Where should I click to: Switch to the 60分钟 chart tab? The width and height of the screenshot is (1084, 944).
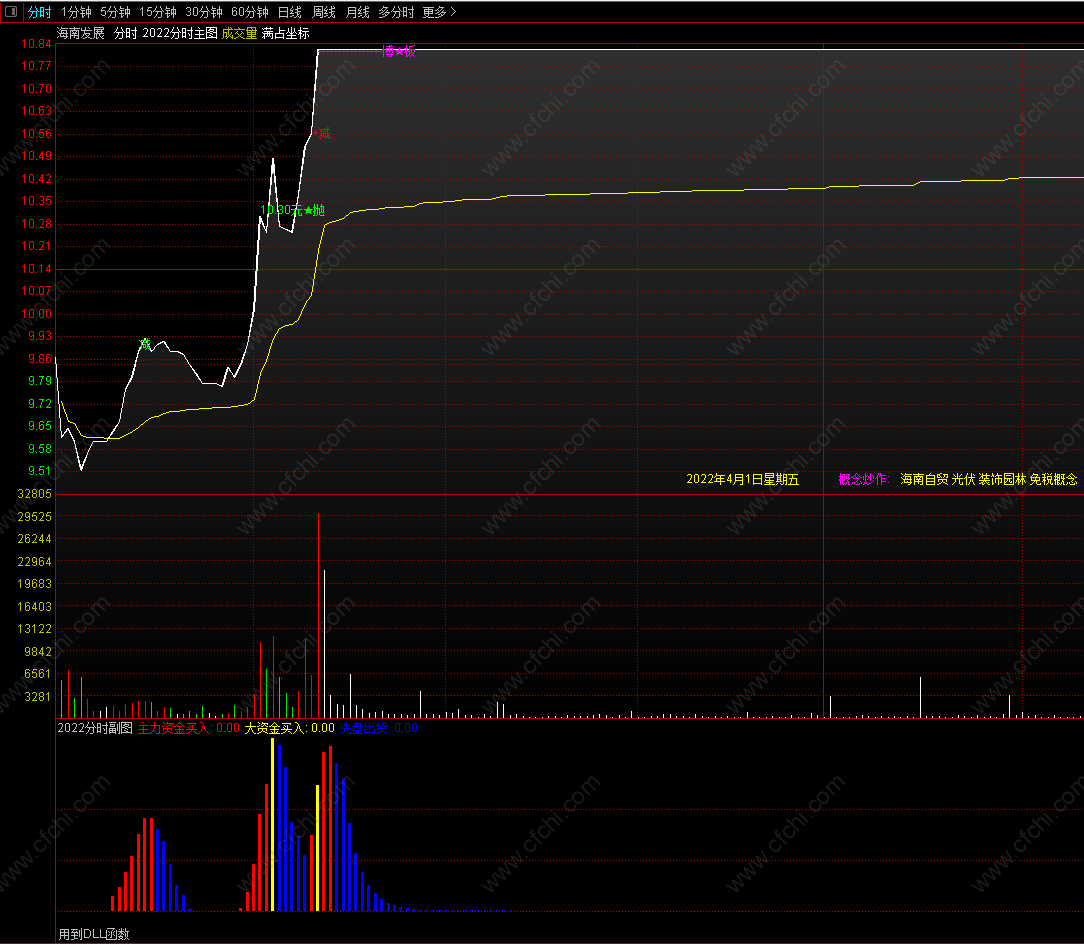[x=250, y=12]
